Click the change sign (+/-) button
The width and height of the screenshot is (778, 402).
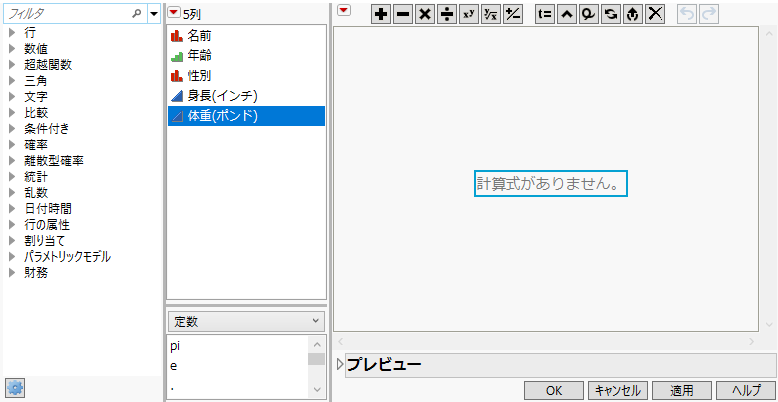(513, 15)
